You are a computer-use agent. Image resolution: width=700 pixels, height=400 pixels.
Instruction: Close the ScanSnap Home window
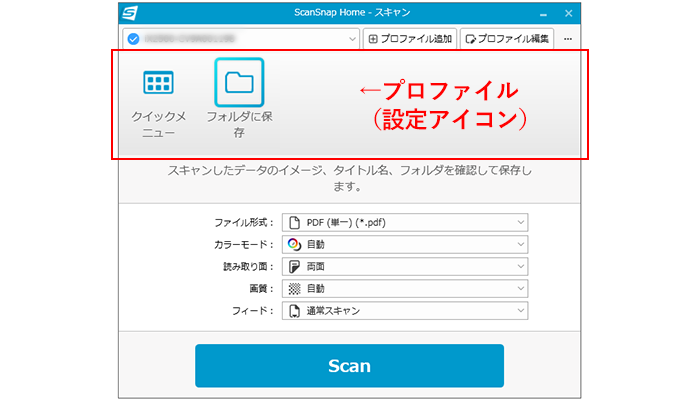pyautogui.click(x=568, y=13)
